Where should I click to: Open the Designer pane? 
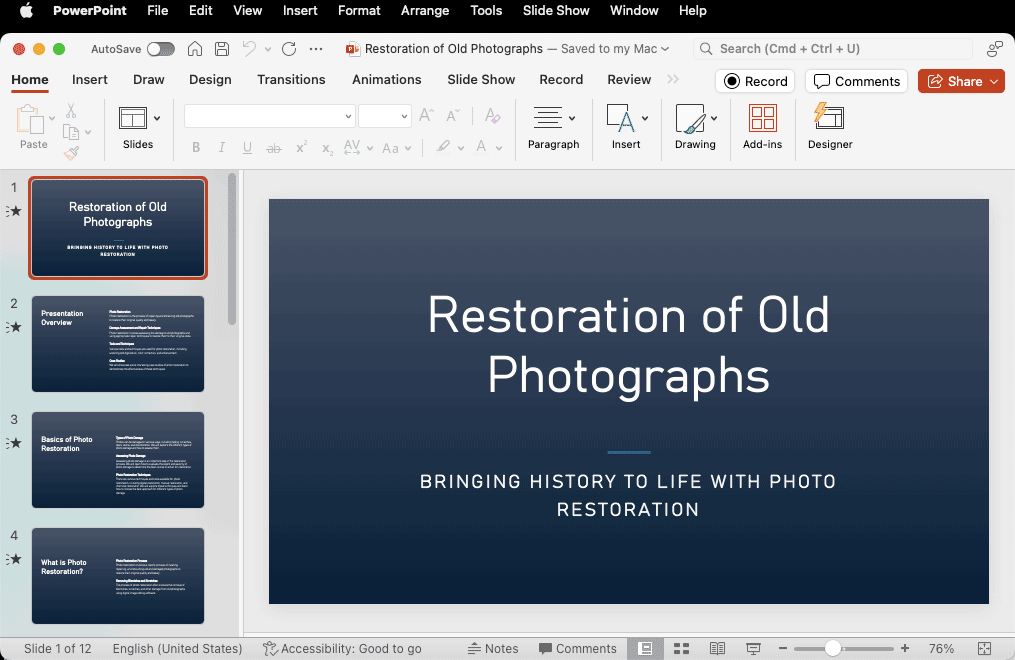pyautogui.click(x=830, y=126)
